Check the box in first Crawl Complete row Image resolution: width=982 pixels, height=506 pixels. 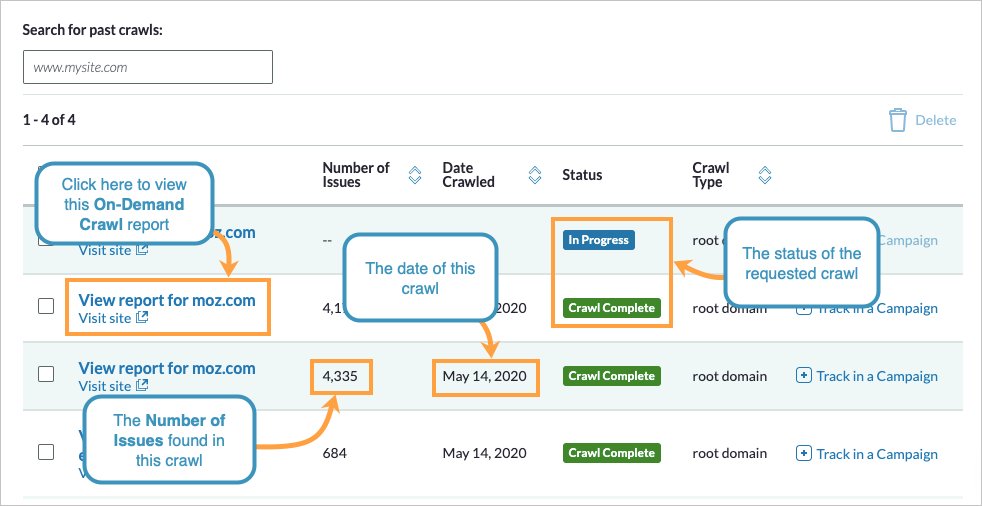point(46,307)
